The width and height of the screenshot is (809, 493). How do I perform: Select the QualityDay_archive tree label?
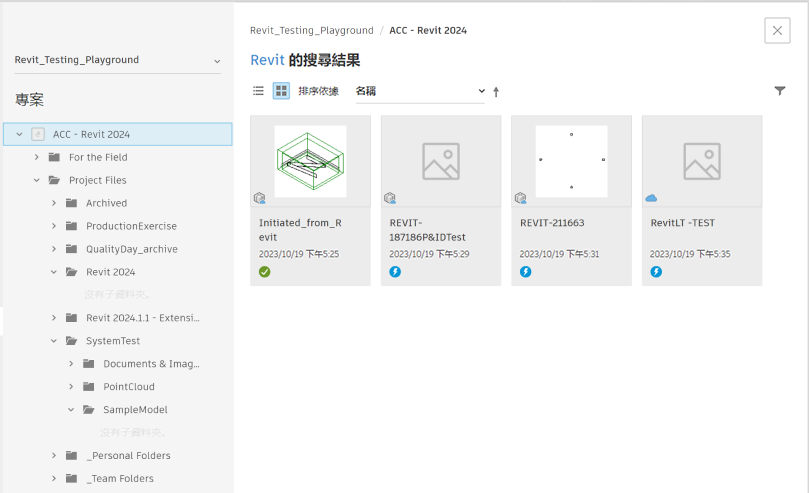click(132, 249)
